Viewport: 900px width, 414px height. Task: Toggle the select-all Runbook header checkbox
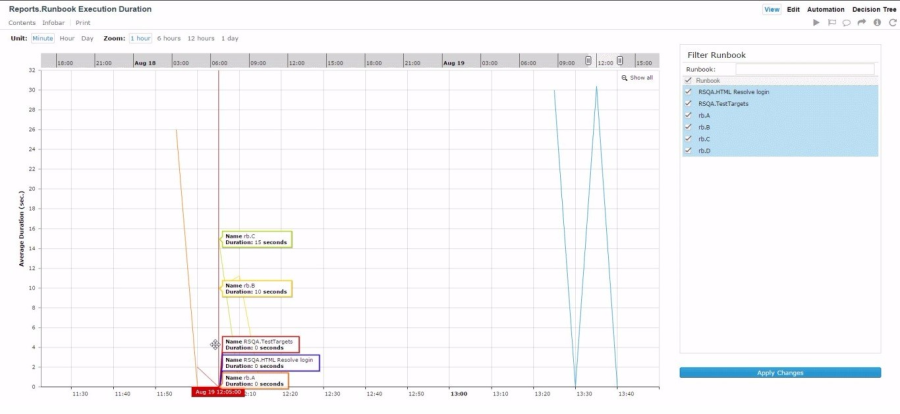pyautogui.click(x=688, y=80)
